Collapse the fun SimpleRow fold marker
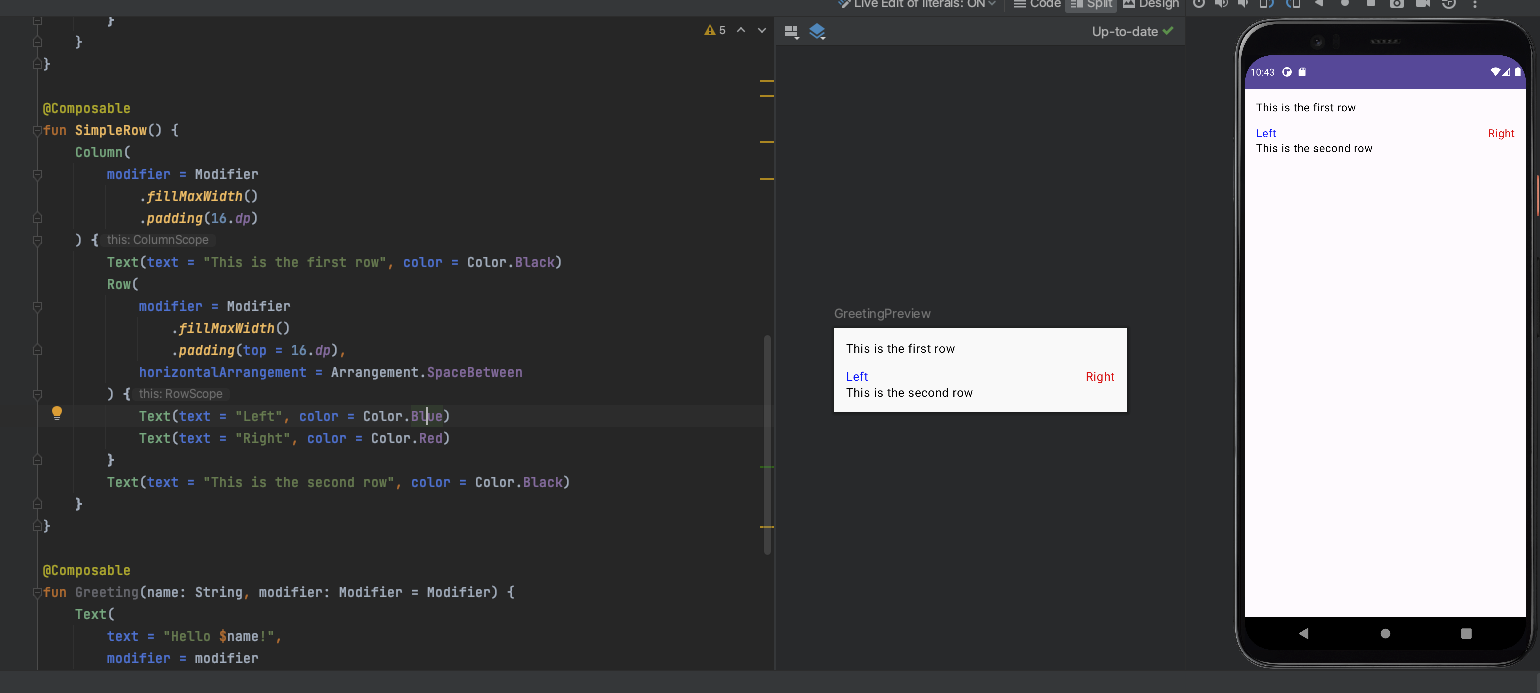The height and width of the screenshot is (693, 1540). click(x=38, y=130)
